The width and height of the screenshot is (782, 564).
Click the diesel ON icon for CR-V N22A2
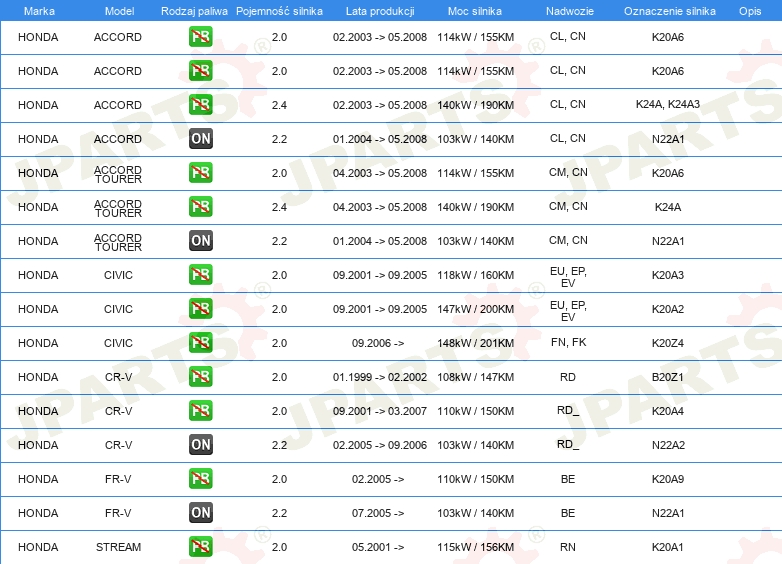pos(201,444)
